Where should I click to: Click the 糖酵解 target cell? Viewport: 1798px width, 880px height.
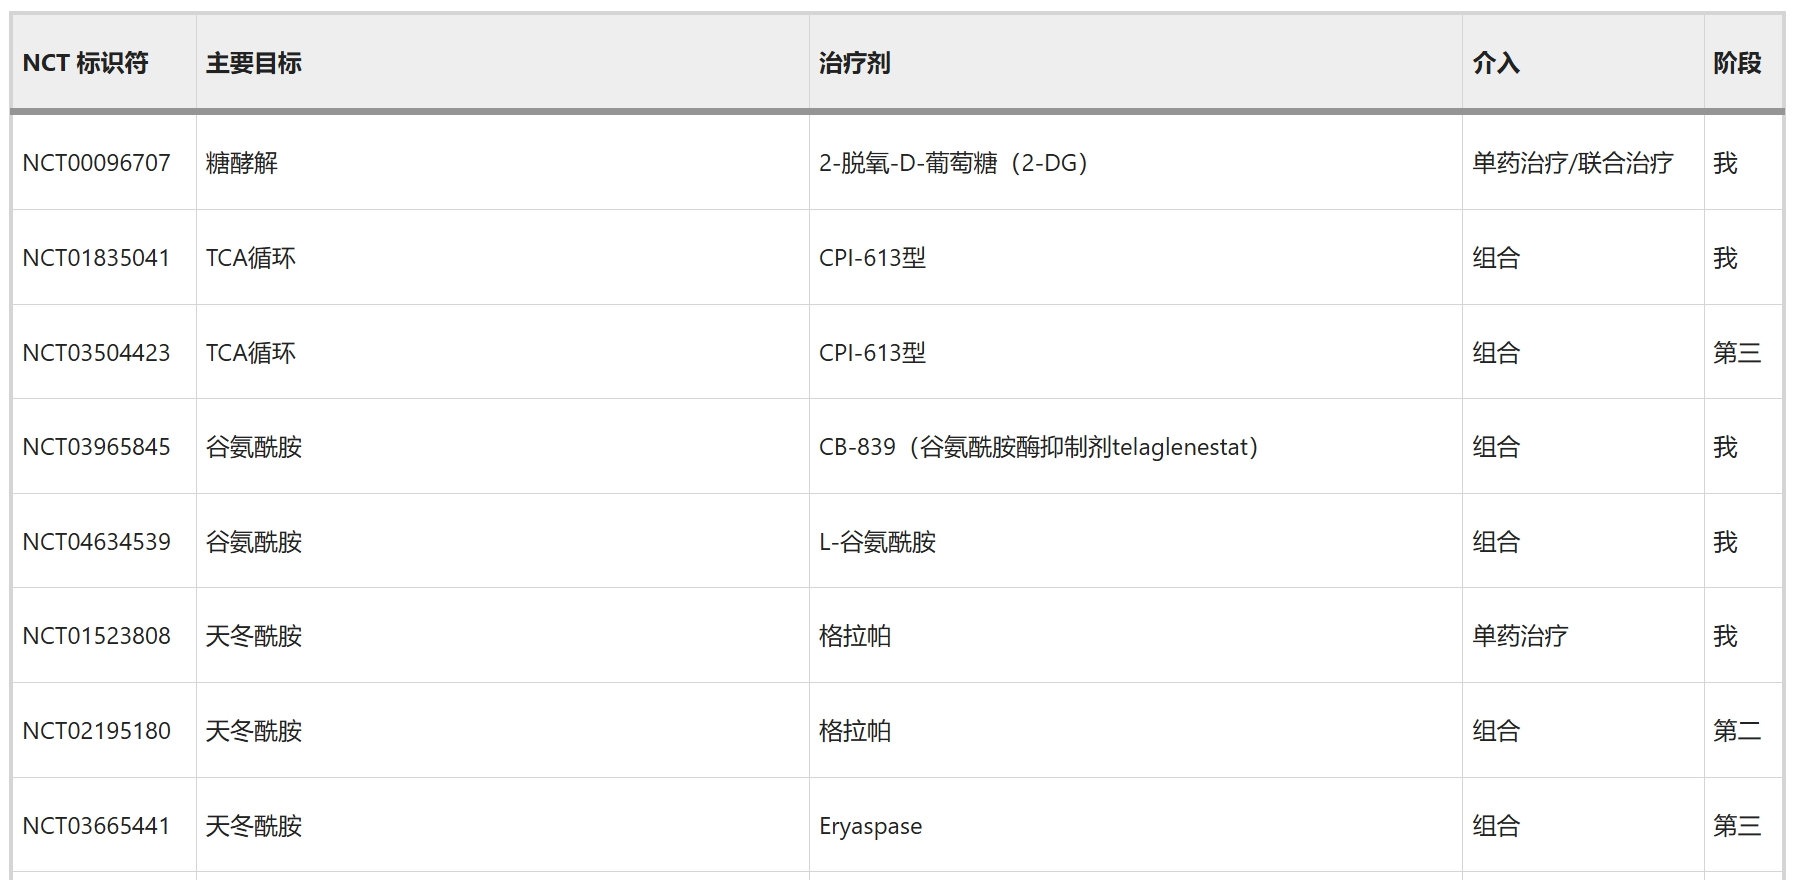[241, 163]
